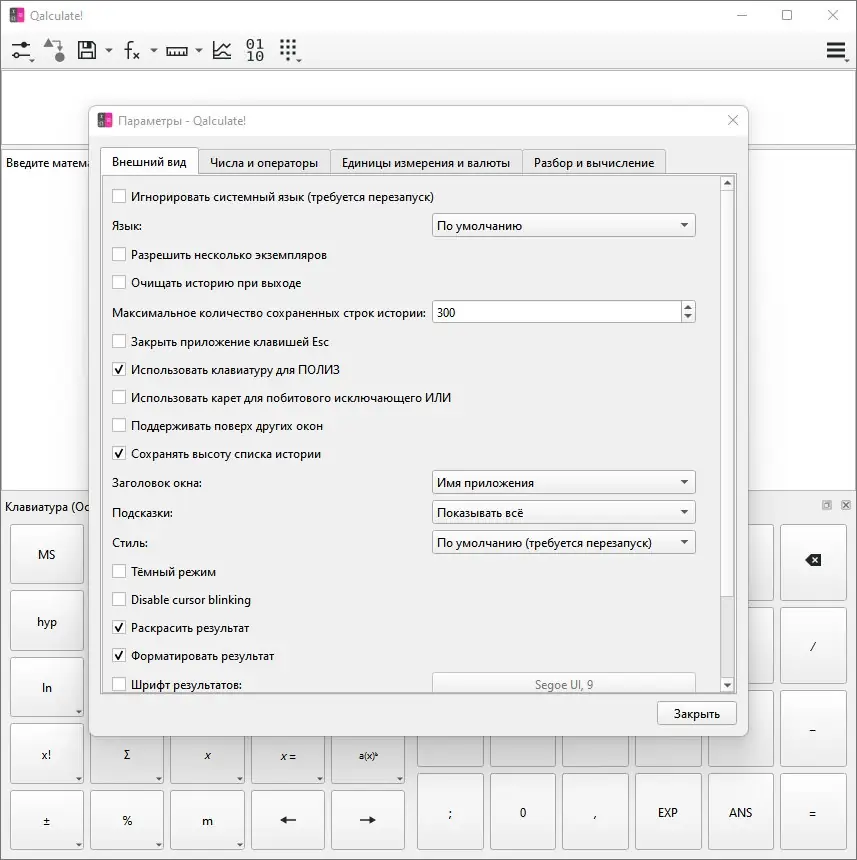Undock the keypad panel float icon
This screenshot has width=857, height=860.
827,505
